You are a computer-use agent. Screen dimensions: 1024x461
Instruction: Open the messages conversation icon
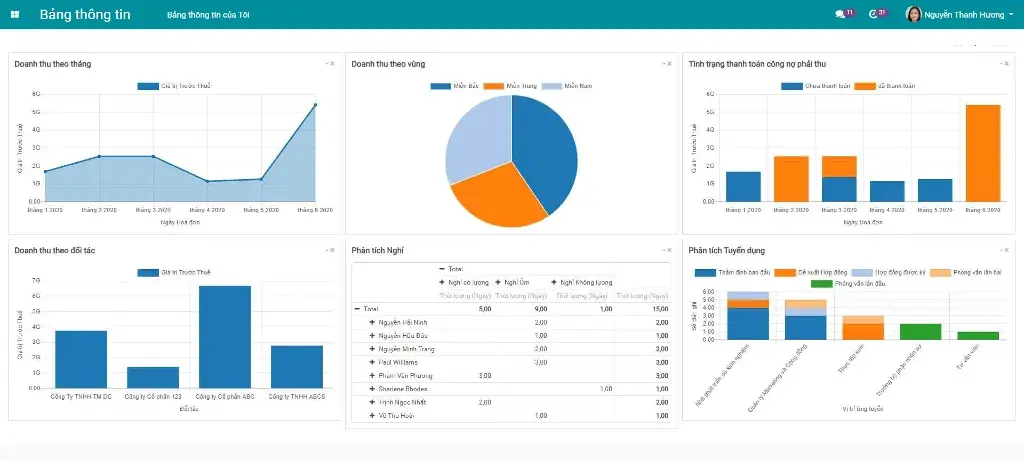840,15
